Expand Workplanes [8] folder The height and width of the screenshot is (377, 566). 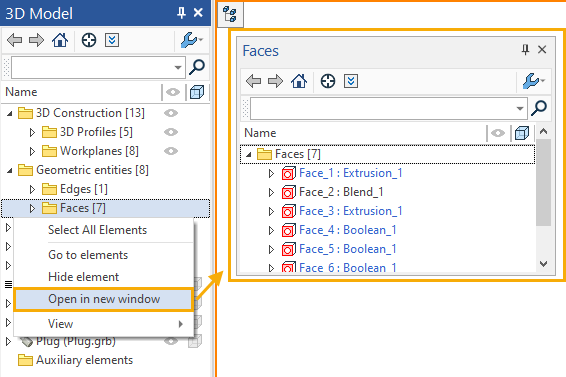click(32, 151)
